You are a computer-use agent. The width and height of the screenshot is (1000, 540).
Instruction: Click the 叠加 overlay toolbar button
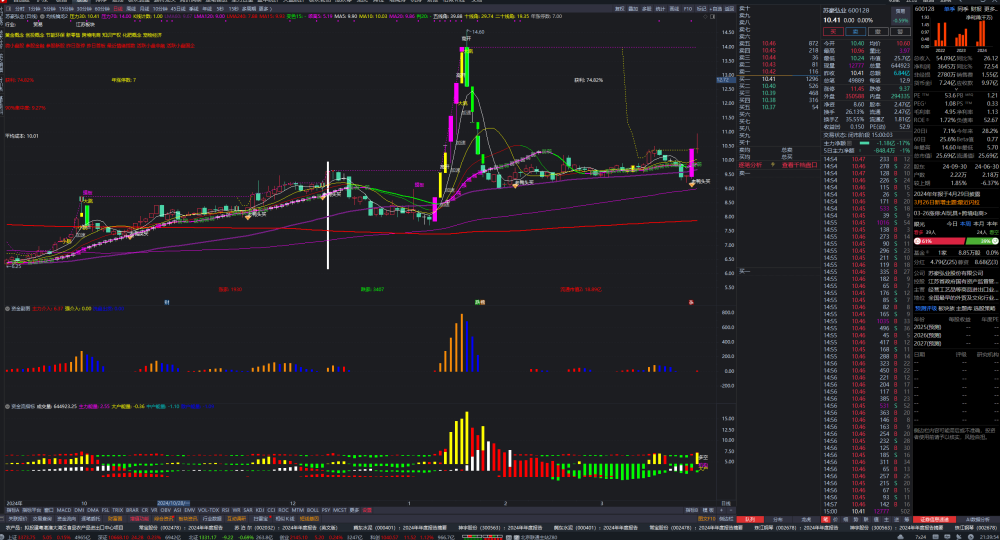coord(633,9)
